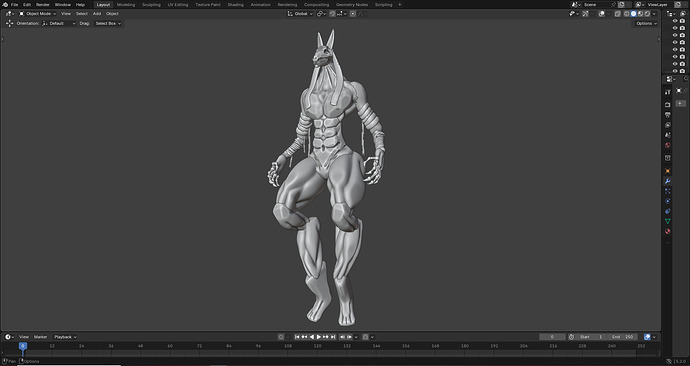The image size is (690, 366).
Task: Open the Help menu
Action: (80, 4)
